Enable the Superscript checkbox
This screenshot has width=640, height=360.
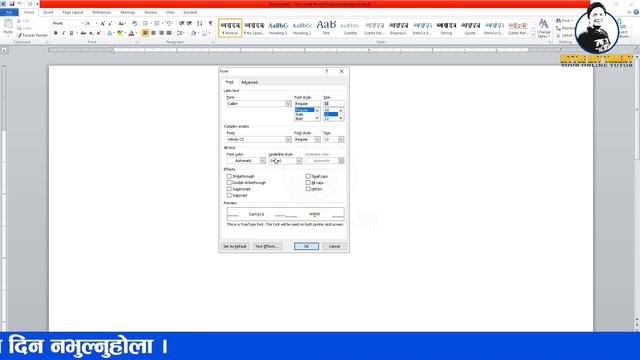[229, 189]
